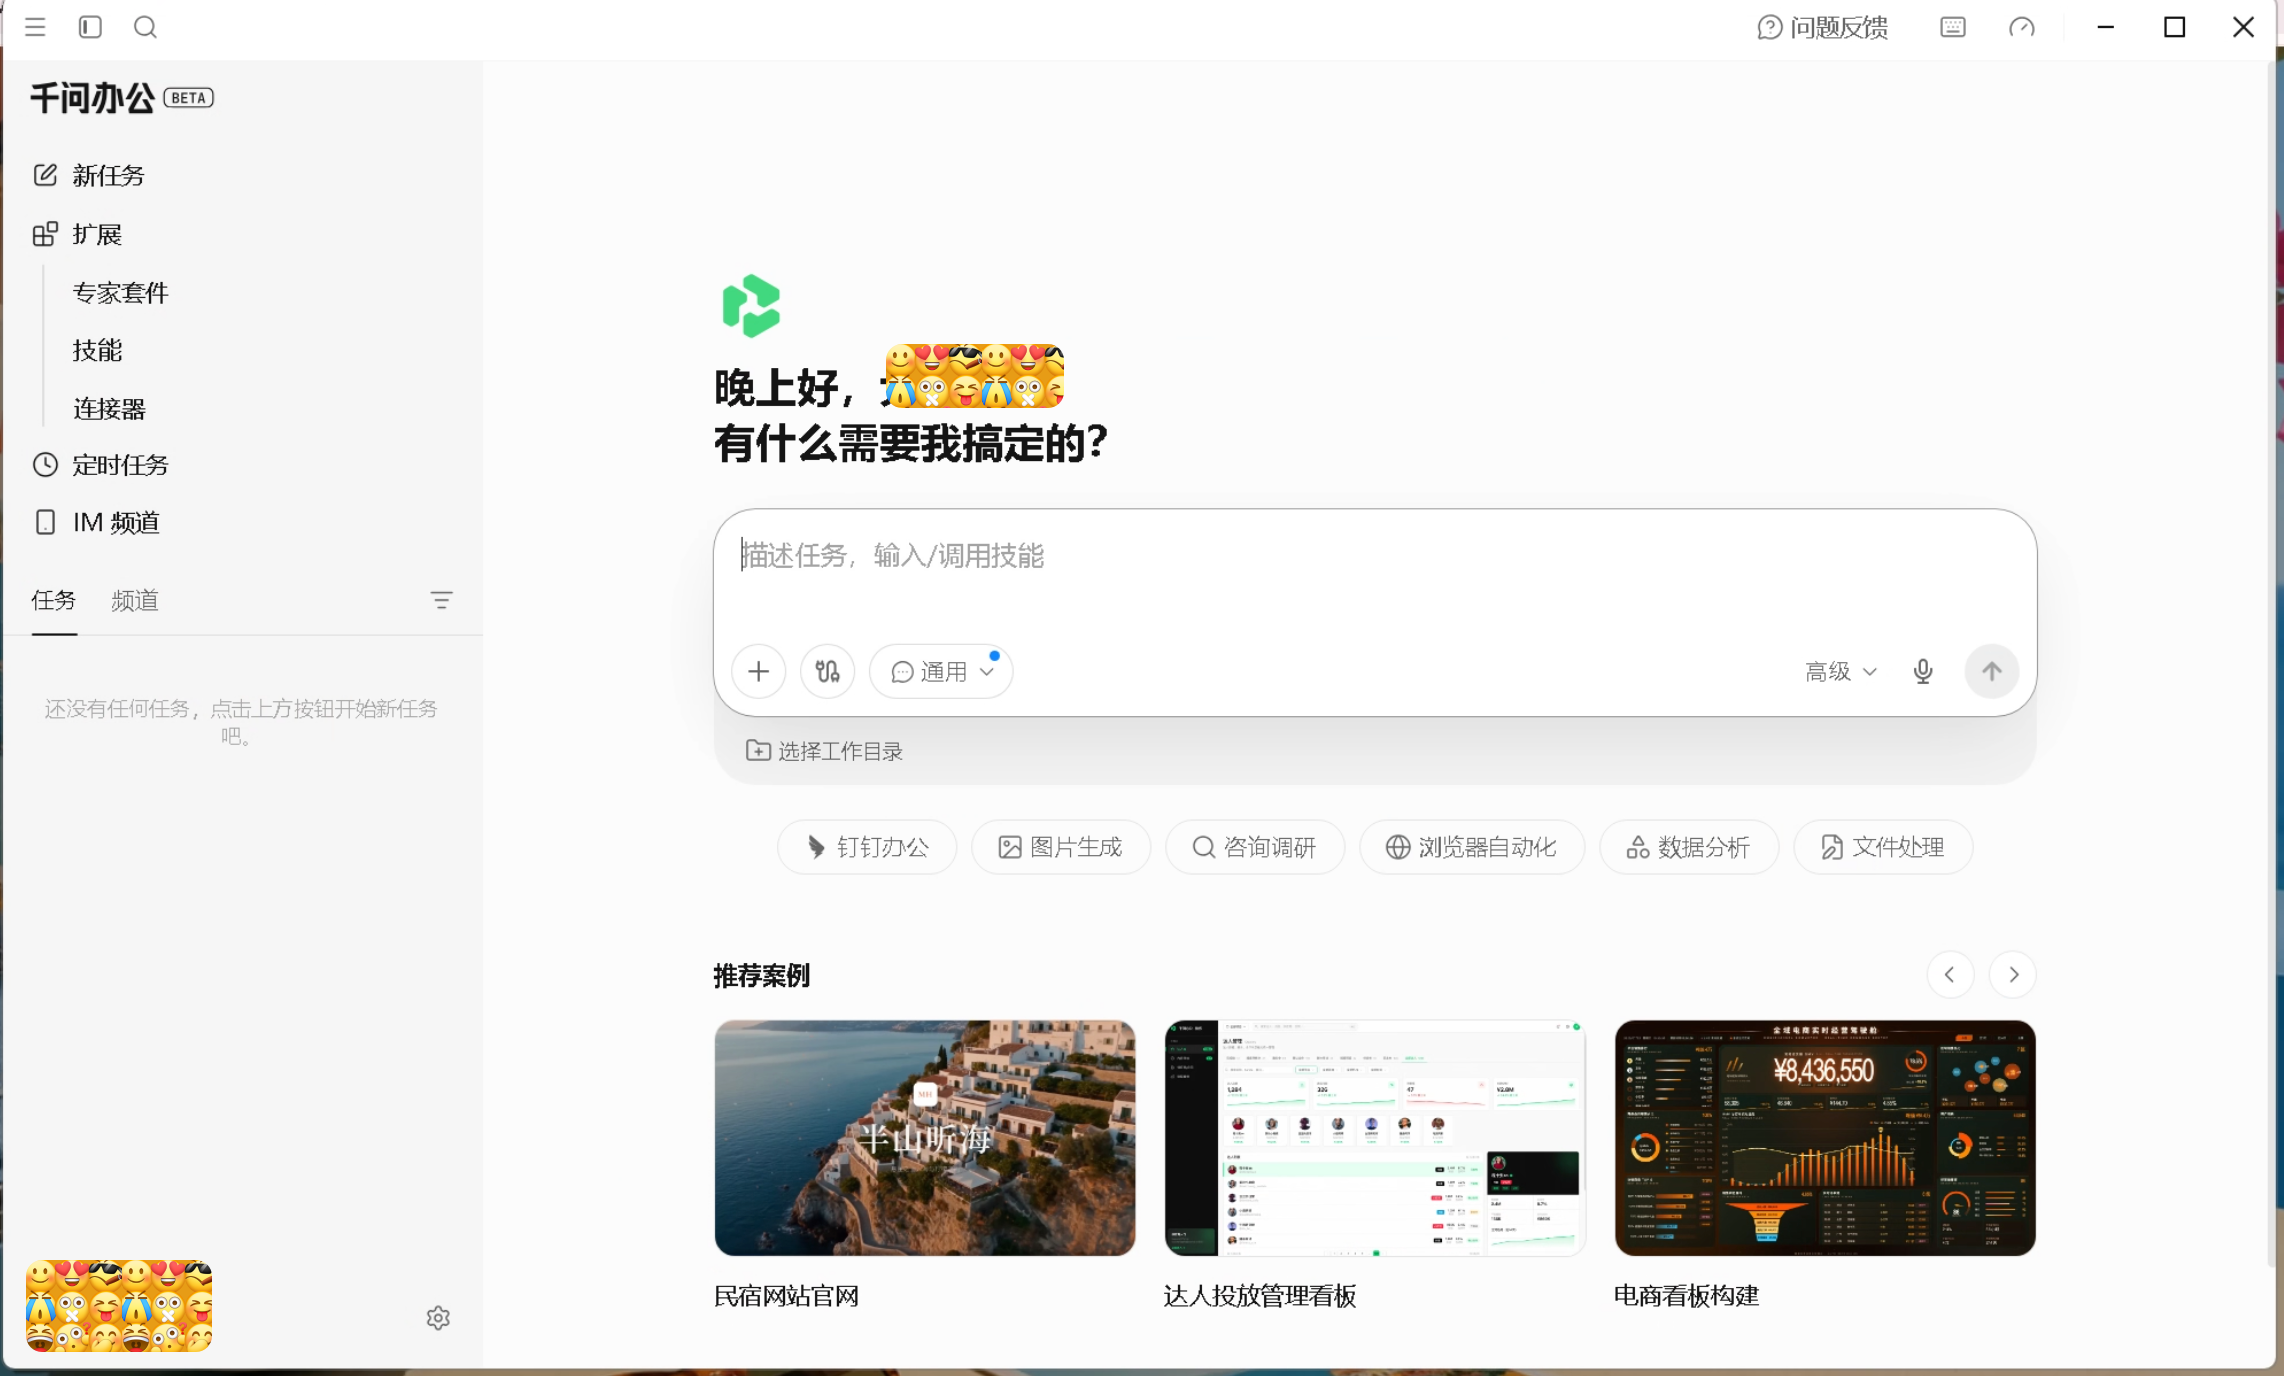2284x1376 pixels.
Task: Open 技能 skills page
Action: point(97,350)
